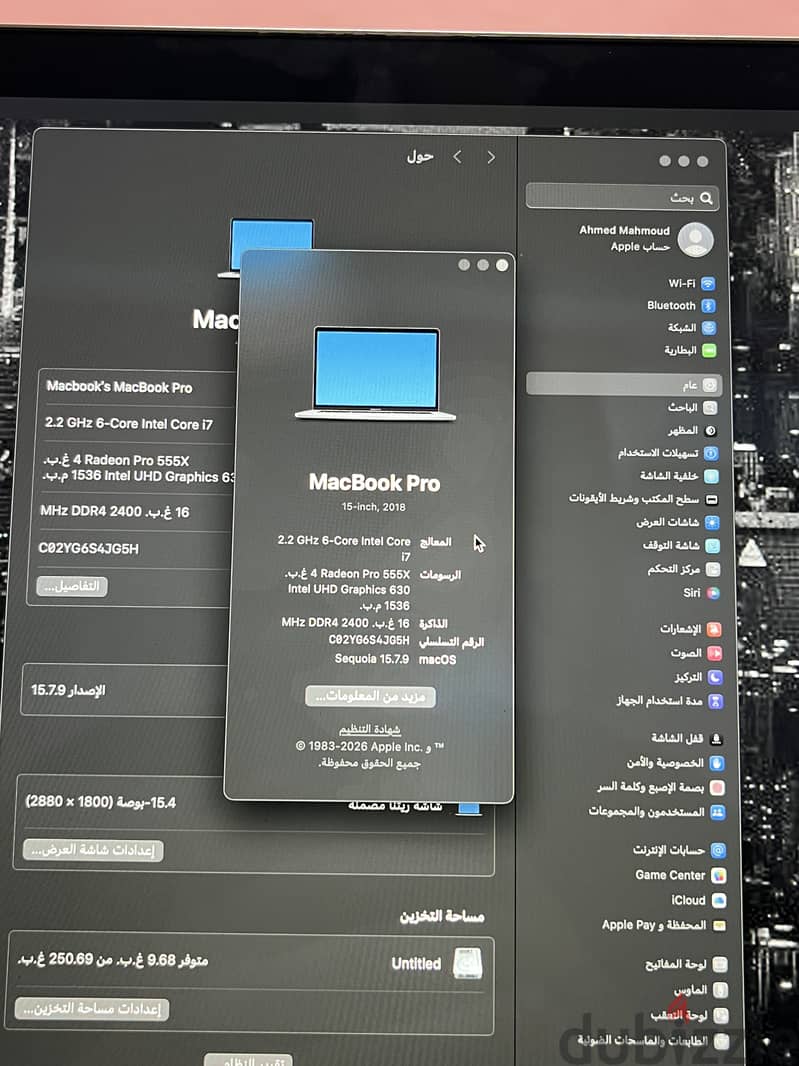Click the 16 GB 2400 MHz DDR4 memory row

114,511
